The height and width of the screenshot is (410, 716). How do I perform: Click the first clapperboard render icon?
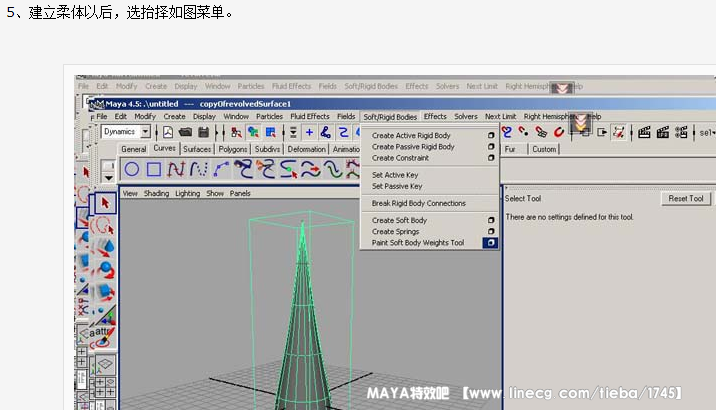pyautogui.click(x=645, y=132)
